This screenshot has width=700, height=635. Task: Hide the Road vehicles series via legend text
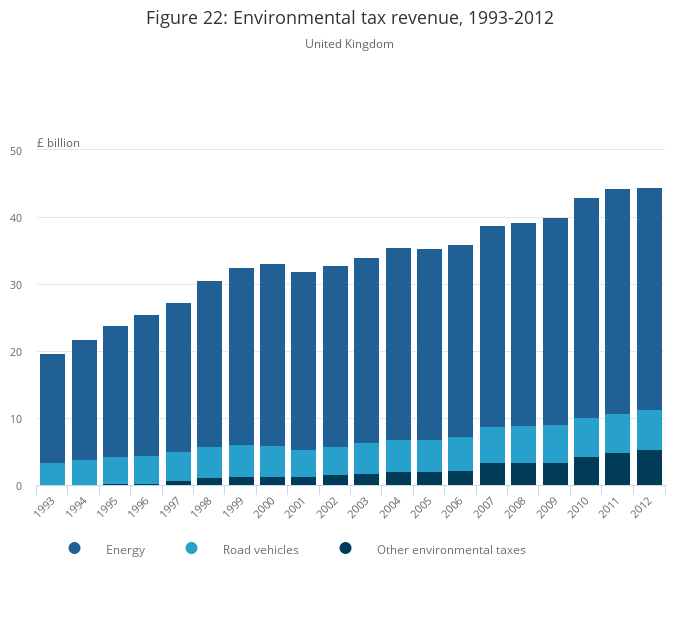click(260, 550)
